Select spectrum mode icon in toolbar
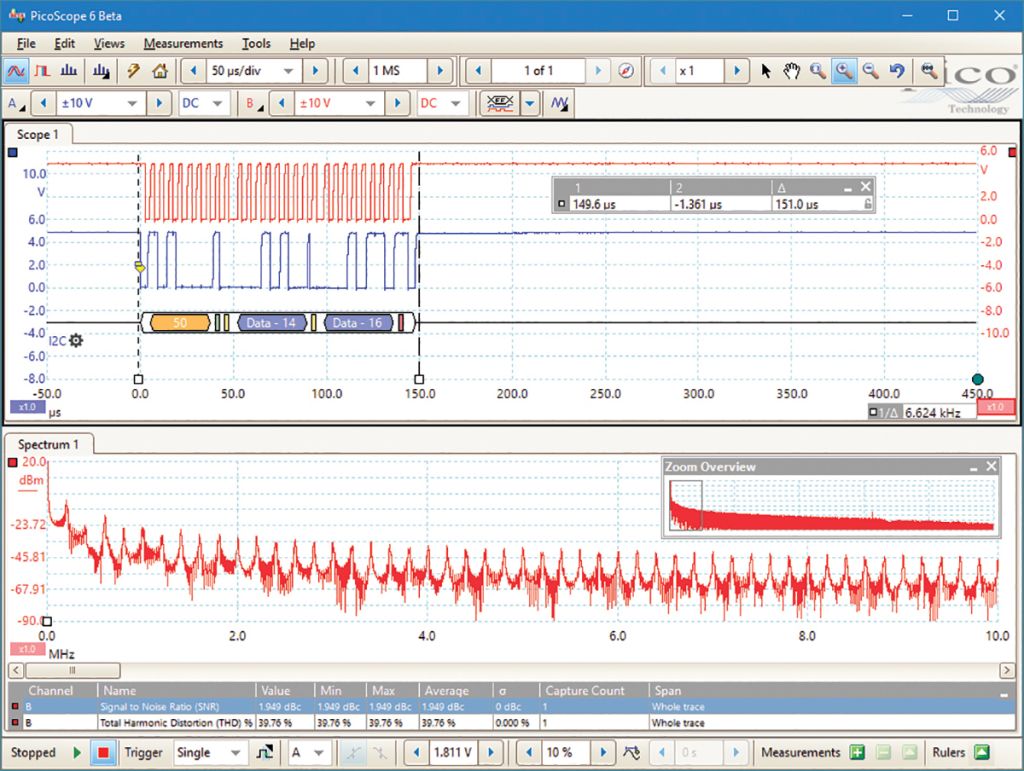 pos(69,71)
